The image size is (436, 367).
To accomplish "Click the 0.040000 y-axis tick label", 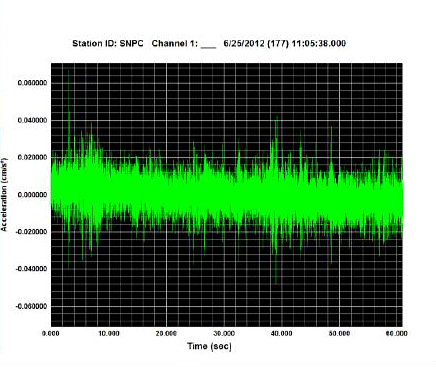I will tap(32, 120).
